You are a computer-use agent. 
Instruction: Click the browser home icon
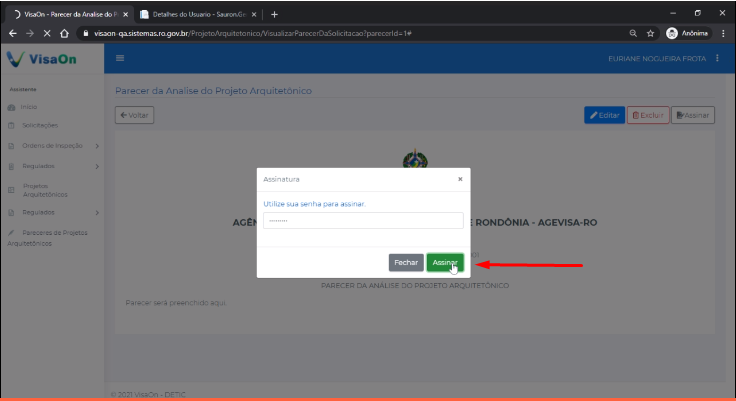pyautogui.click(x=64, y=33)
